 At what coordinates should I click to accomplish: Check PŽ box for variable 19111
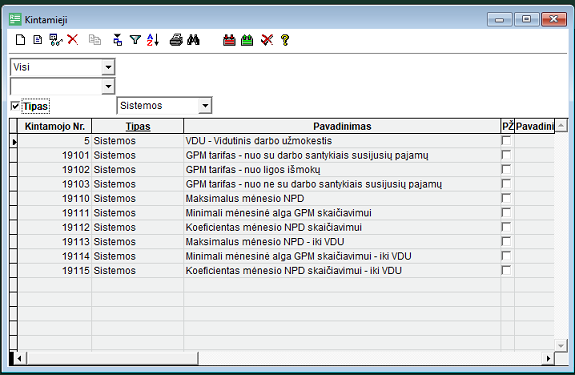click(x=506, y=213)
